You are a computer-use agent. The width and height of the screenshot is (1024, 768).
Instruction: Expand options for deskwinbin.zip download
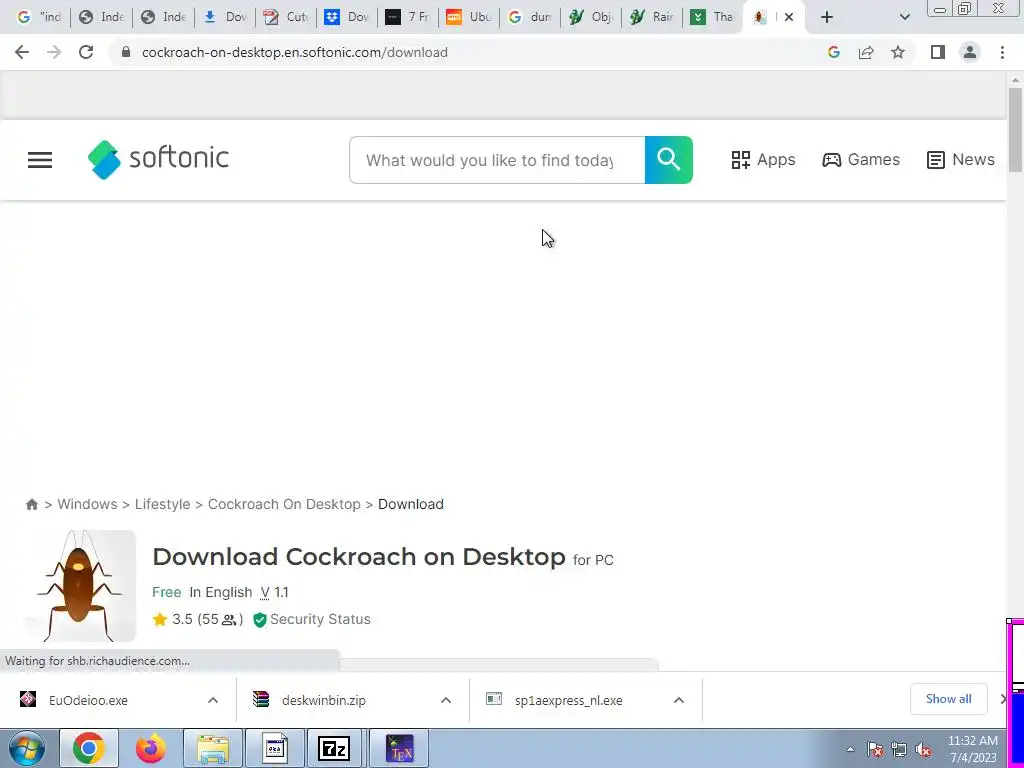click(x=446, y=700)
